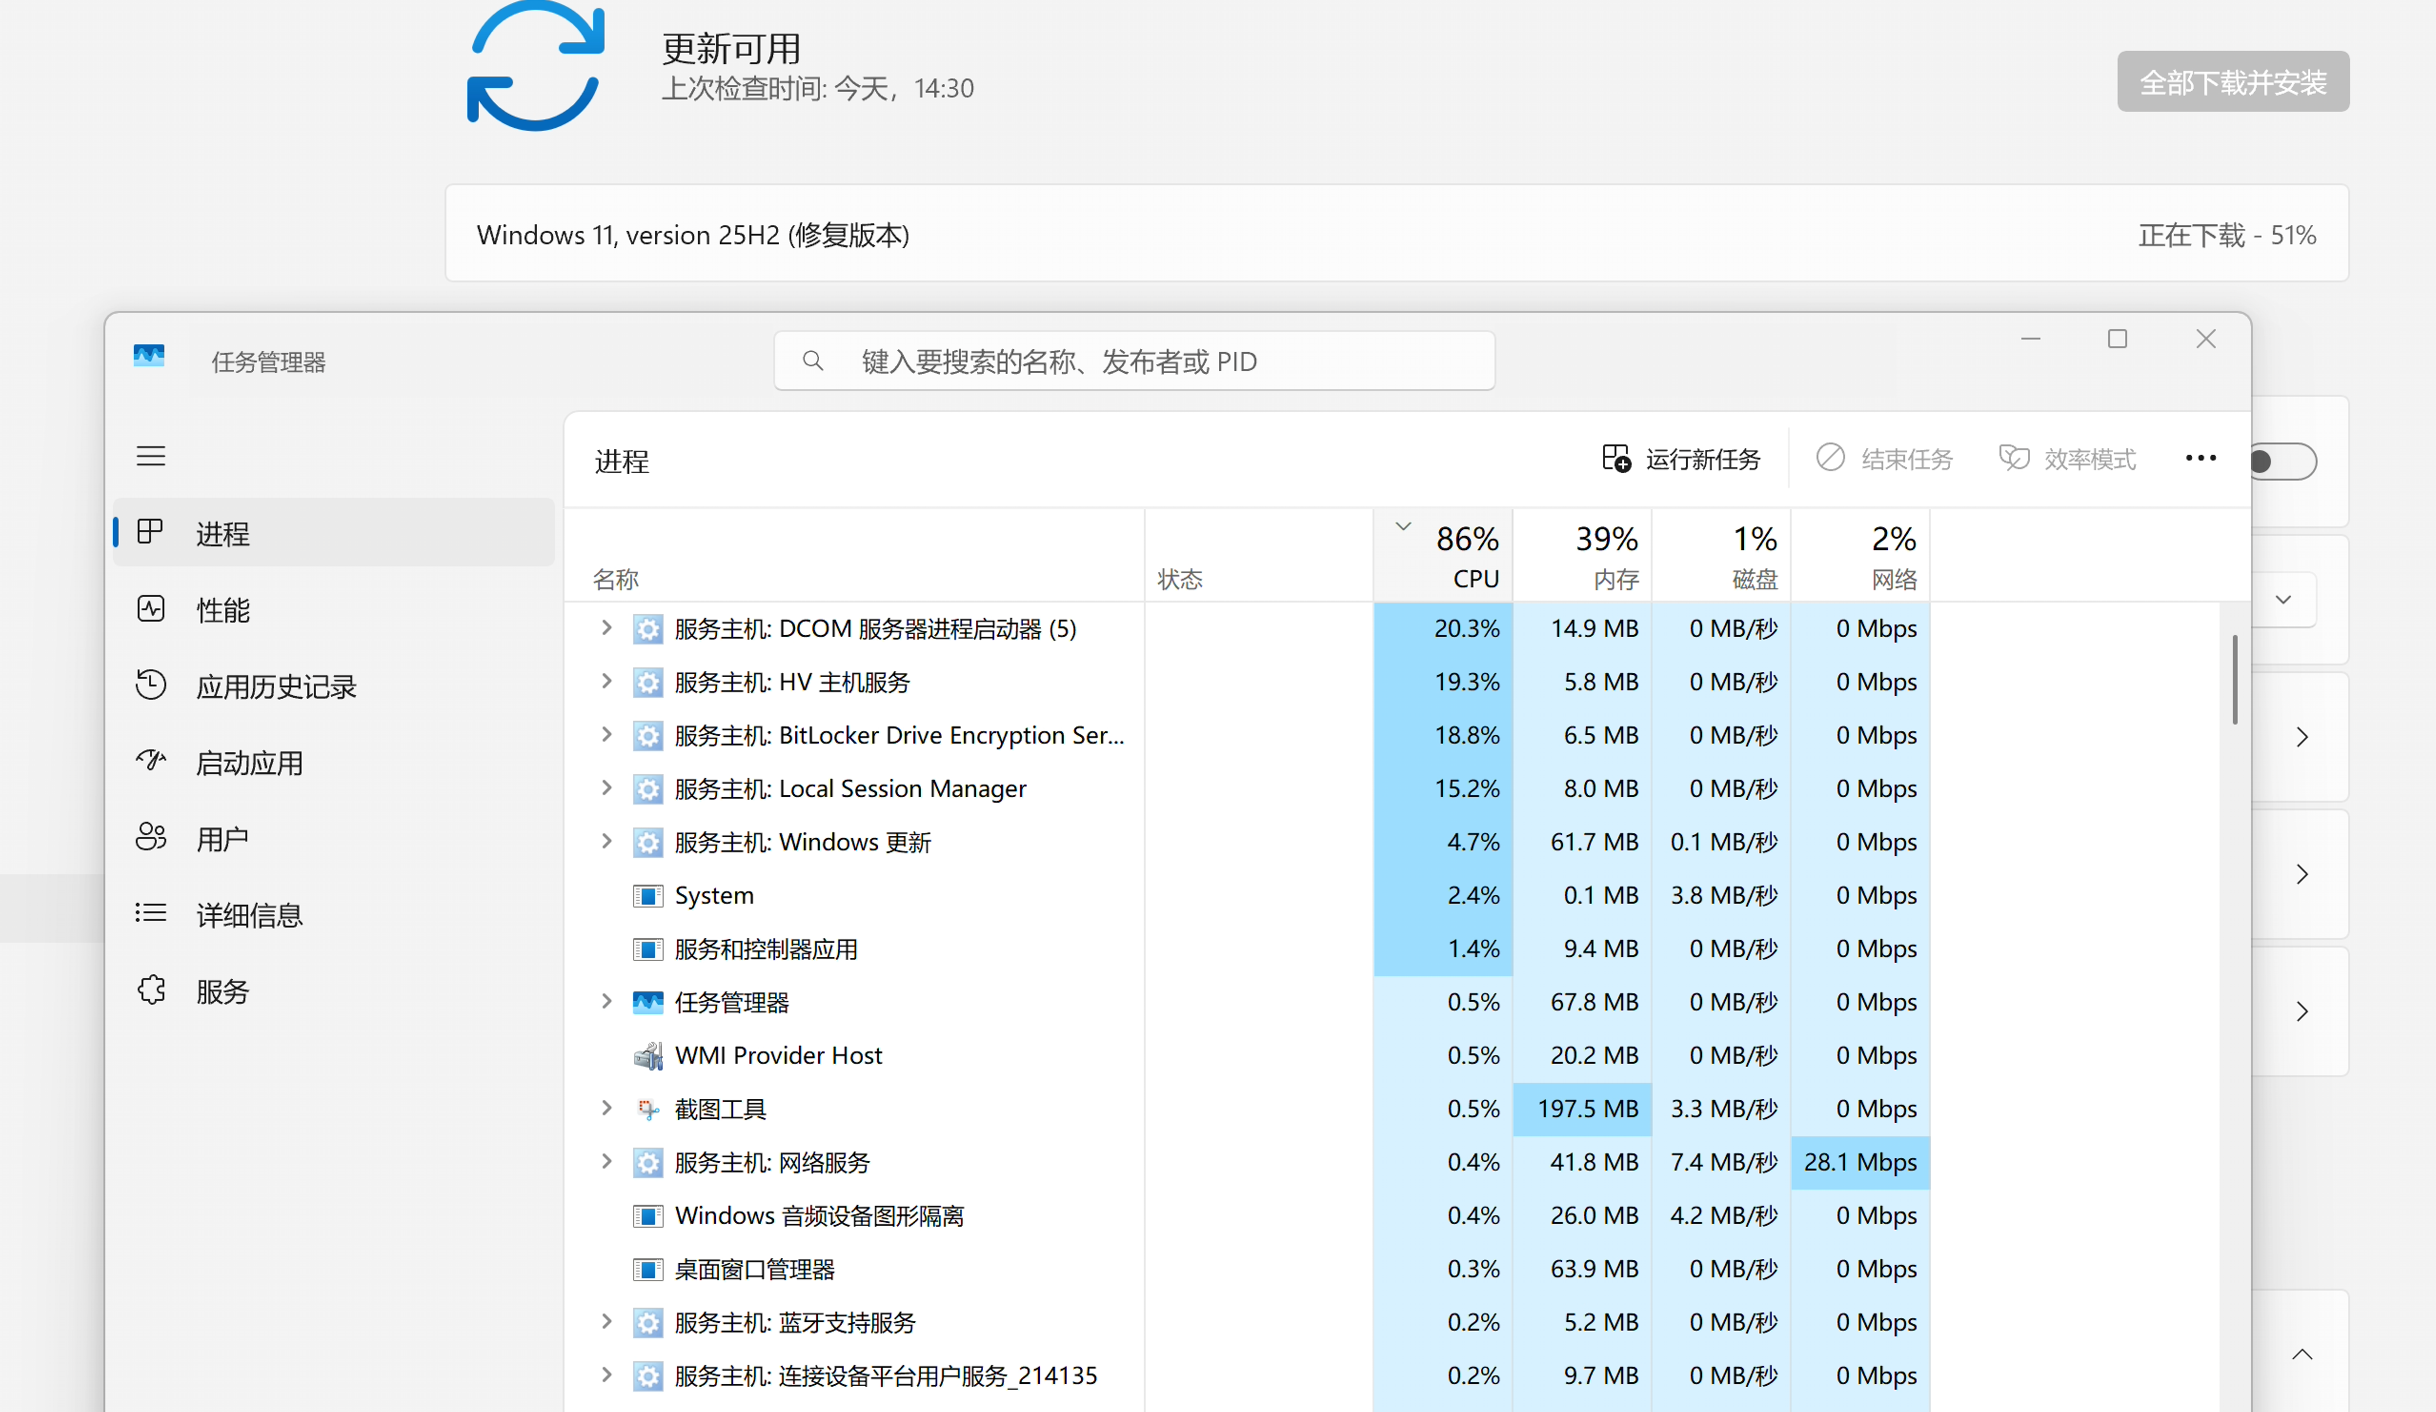Expand the 截图工具 process group
The height and width of the screenshot is (1412, 2436).
click(606, 1108)
